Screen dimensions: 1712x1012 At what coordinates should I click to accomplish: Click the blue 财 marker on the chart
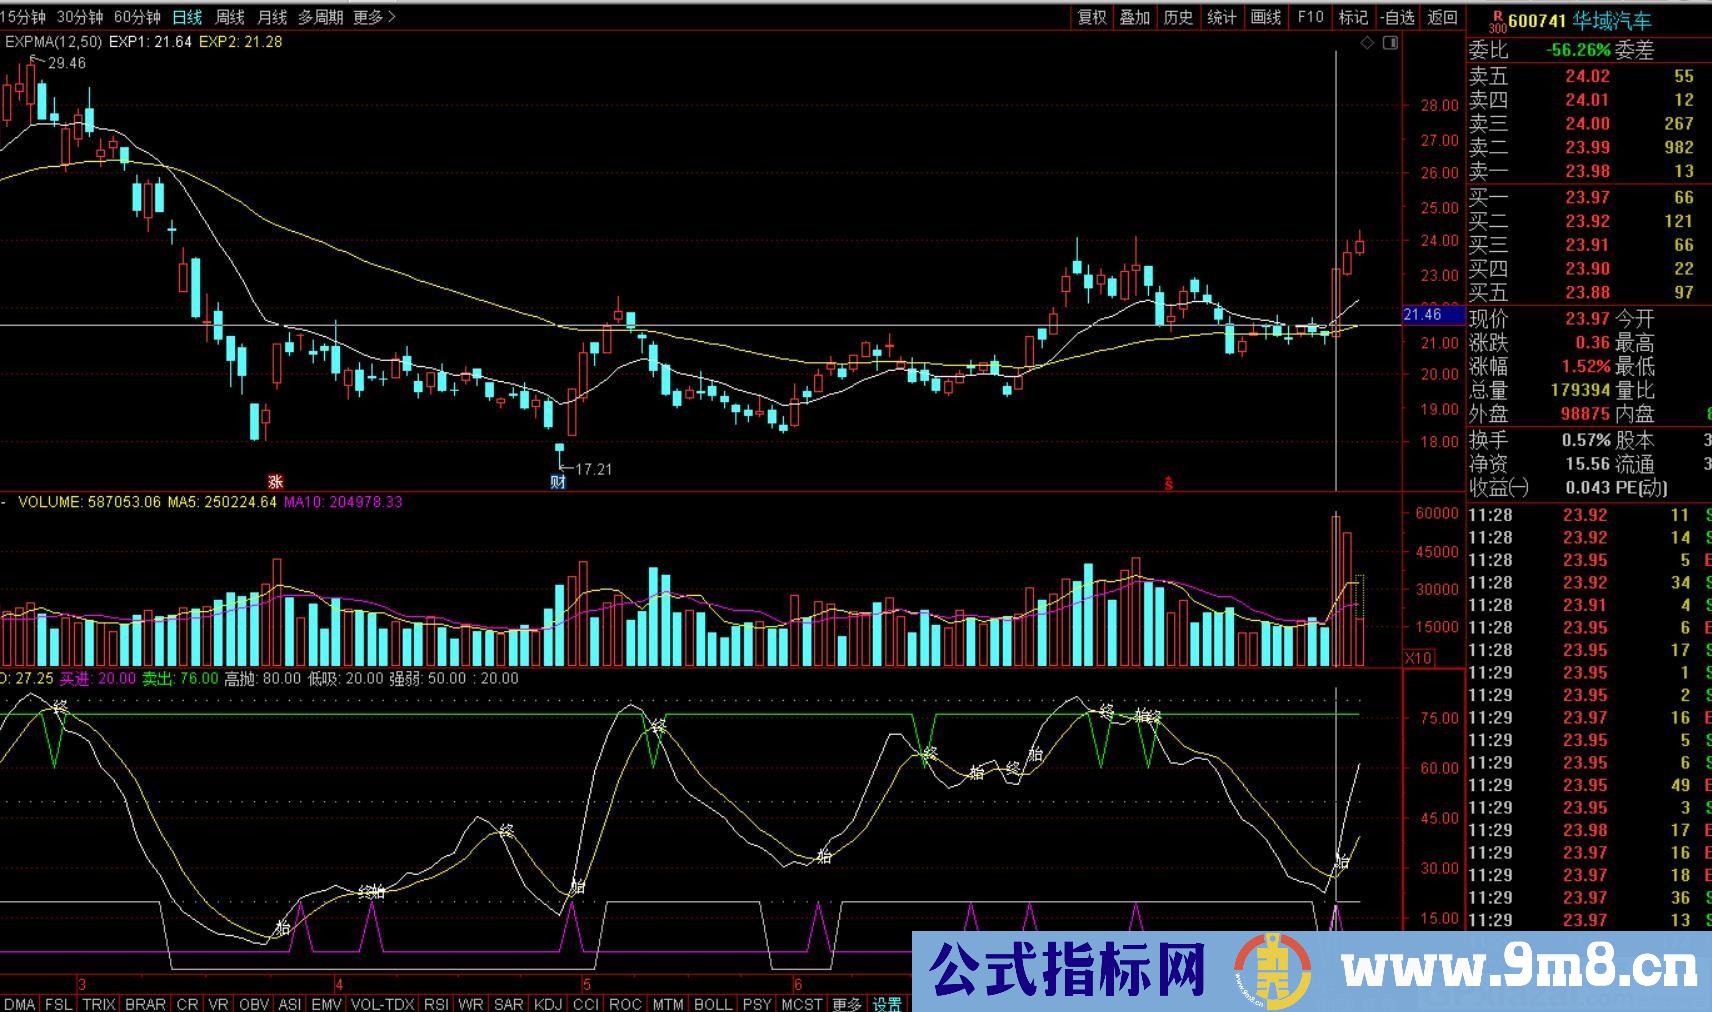coord(558,482)
